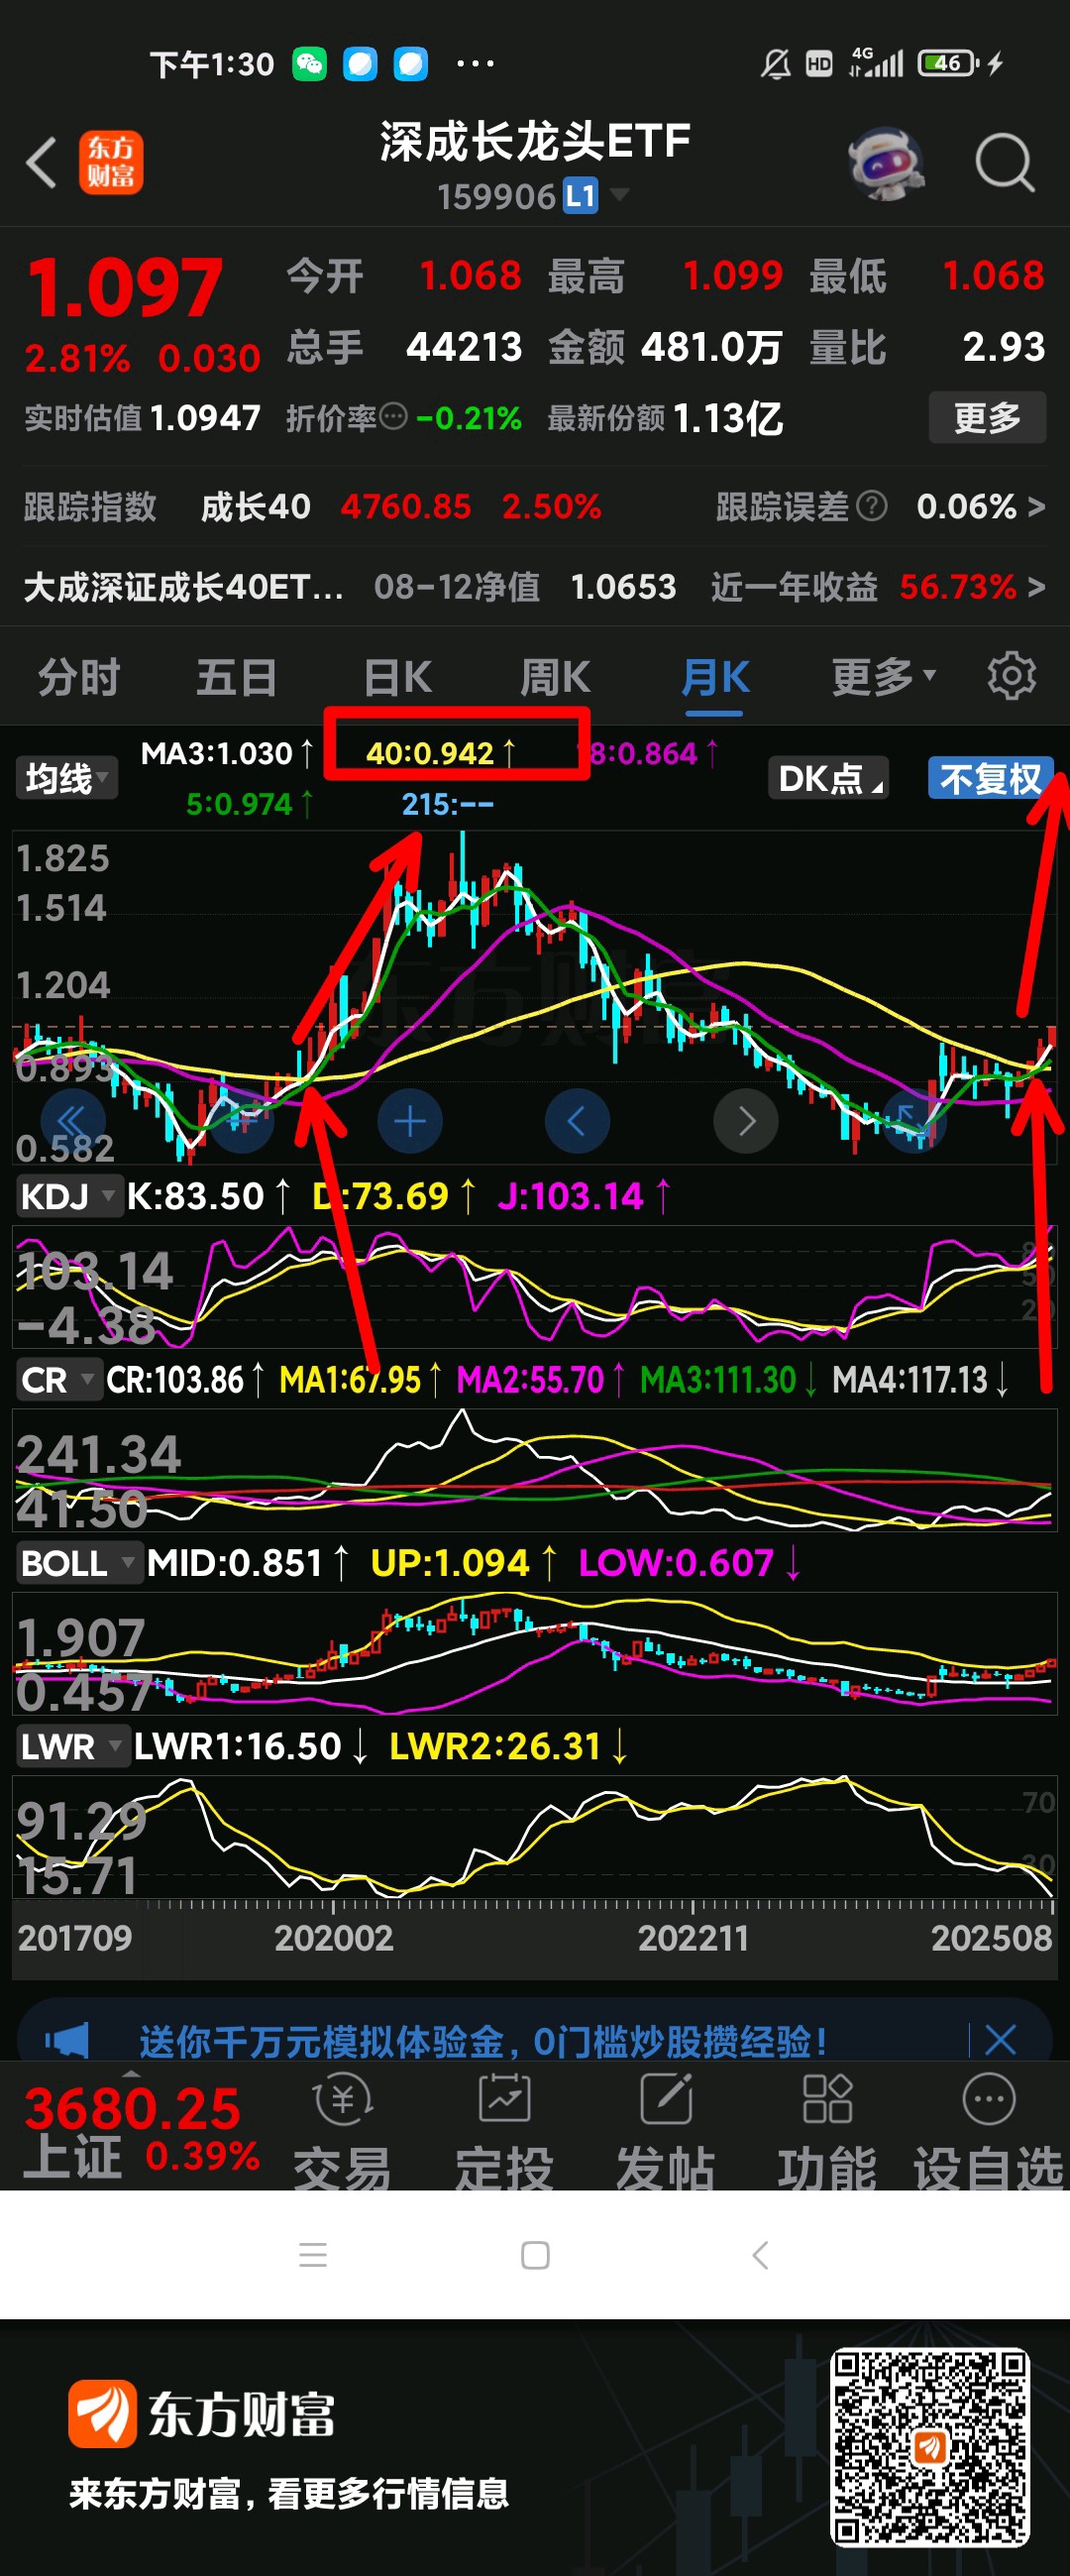Open 跟踪误差 0.06% details
The width and height of the screenshot is (1070, 2576).
(881, 506)
